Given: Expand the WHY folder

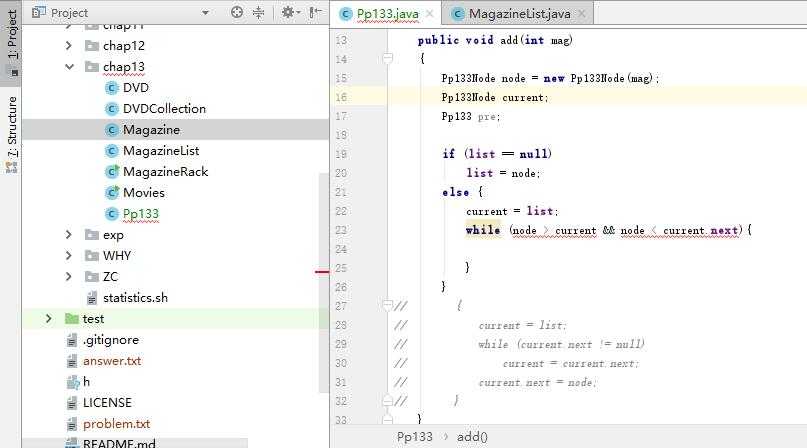Looking at the screenshot, I should [68, 255].
